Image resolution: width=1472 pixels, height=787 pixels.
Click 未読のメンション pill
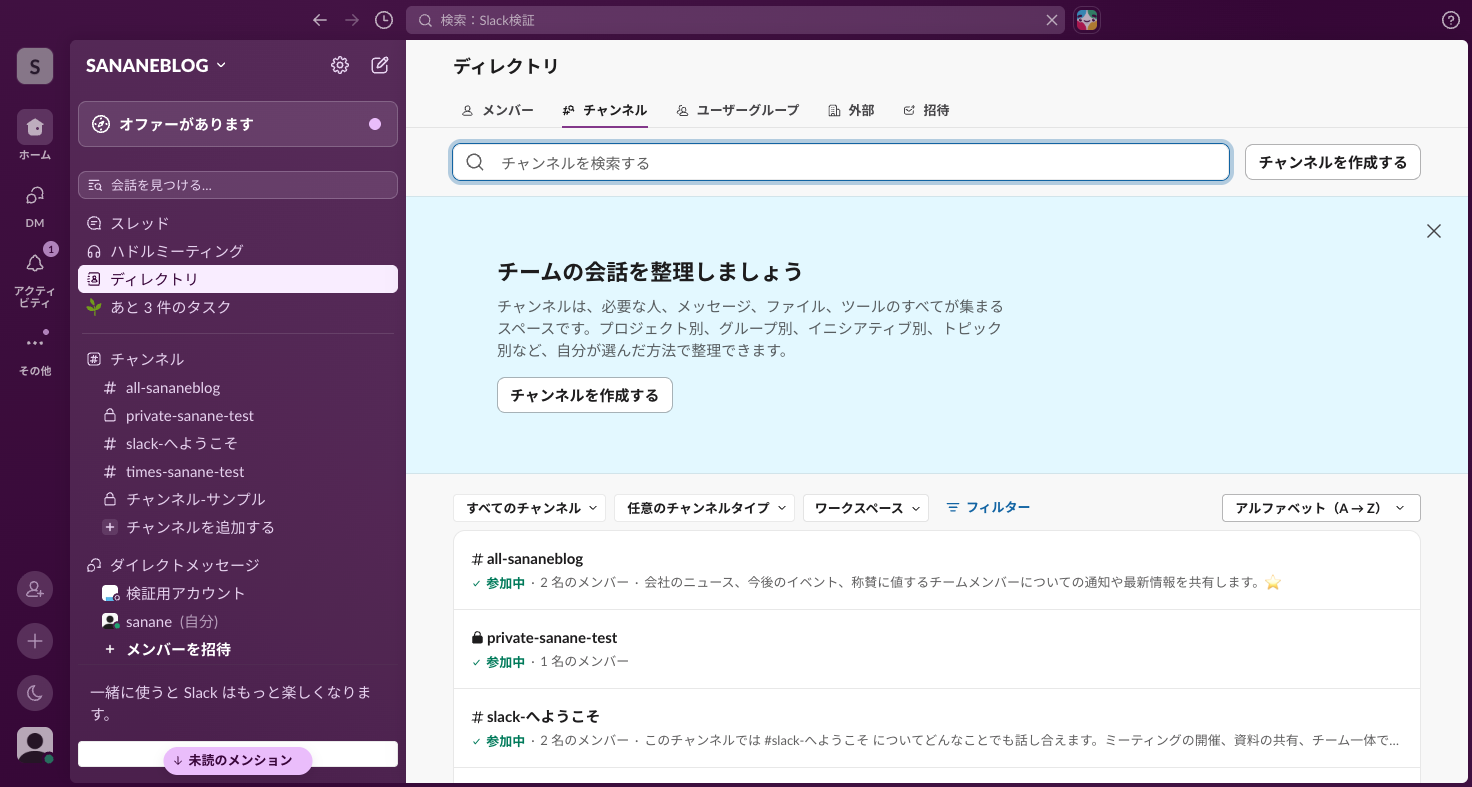pyautogui.click(x=238, y=761)
